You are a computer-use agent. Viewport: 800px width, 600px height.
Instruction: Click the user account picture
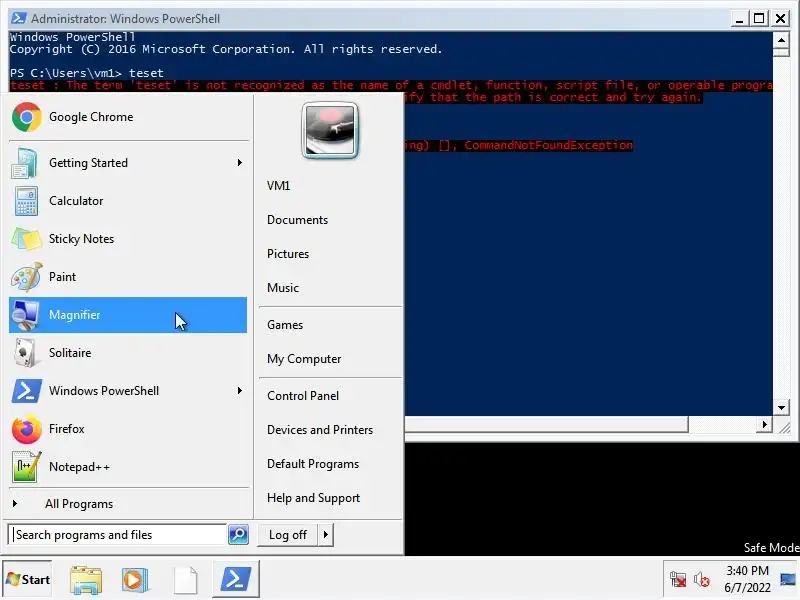(x=330, y=130)
